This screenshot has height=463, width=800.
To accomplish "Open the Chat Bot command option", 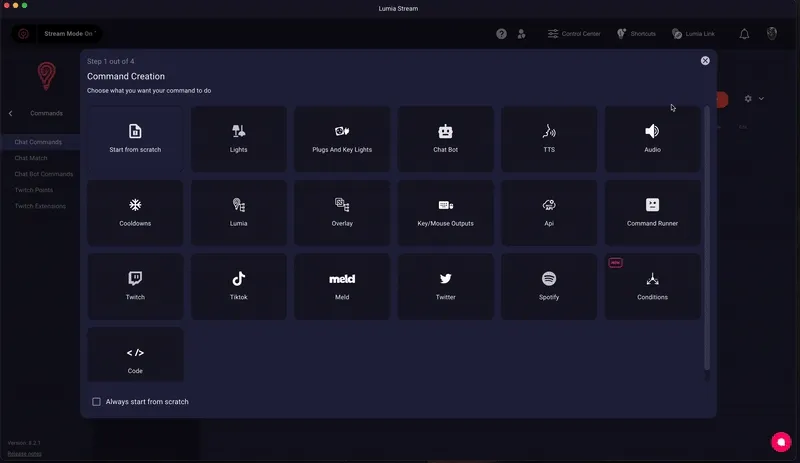I will (x=445, y=139).
